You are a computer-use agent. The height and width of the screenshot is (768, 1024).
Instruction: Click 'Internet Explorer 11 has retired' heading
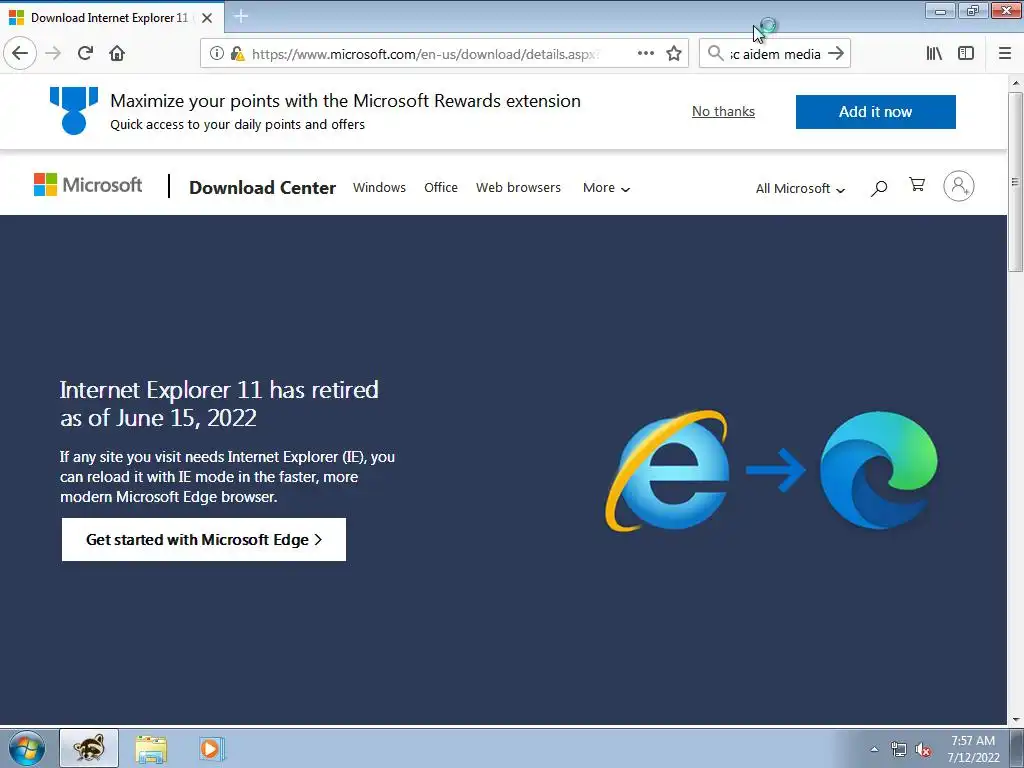coord(219,404)
